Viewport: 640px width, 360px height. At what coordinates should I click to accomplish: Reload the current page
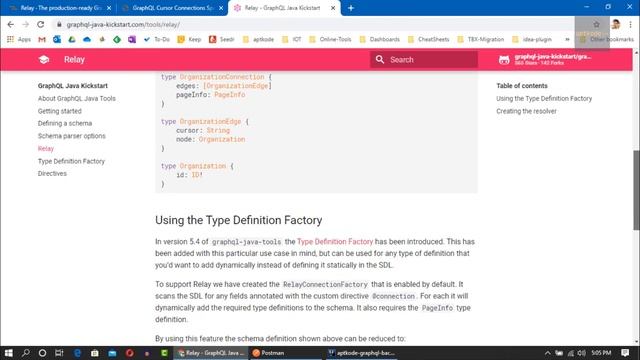coord(40,24)
